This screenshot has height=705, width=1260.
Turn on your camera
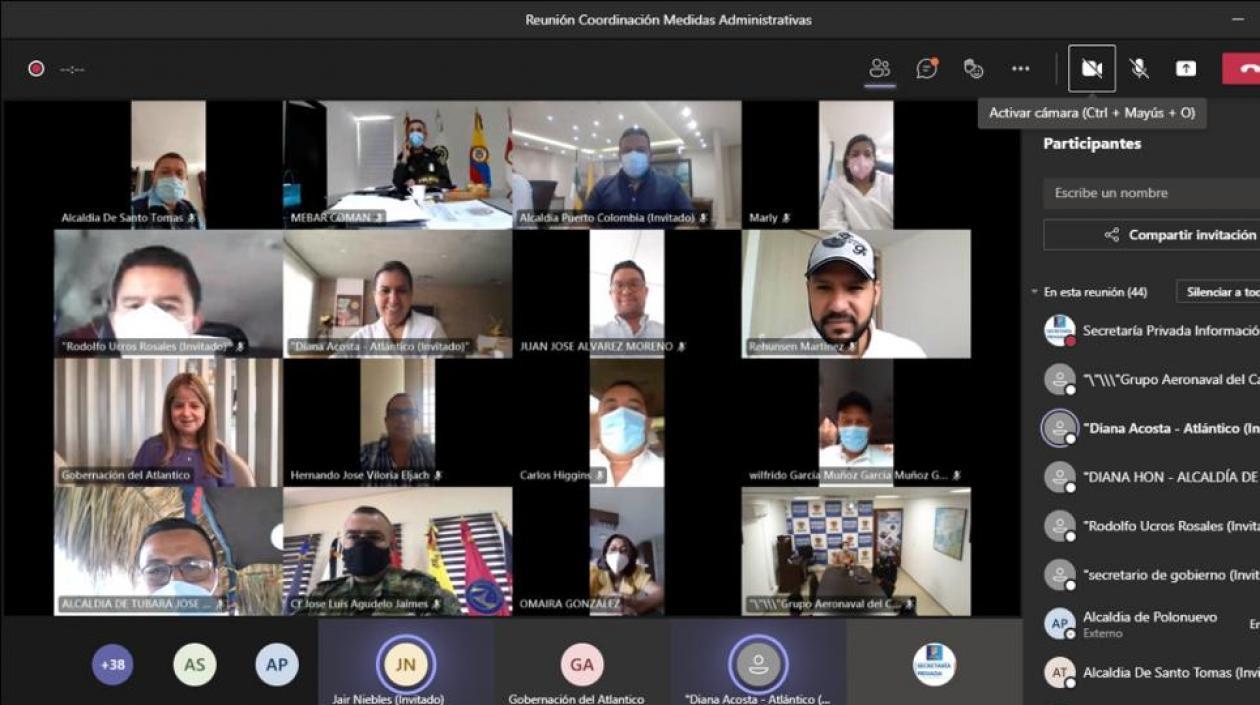(x=1092, y=67)
